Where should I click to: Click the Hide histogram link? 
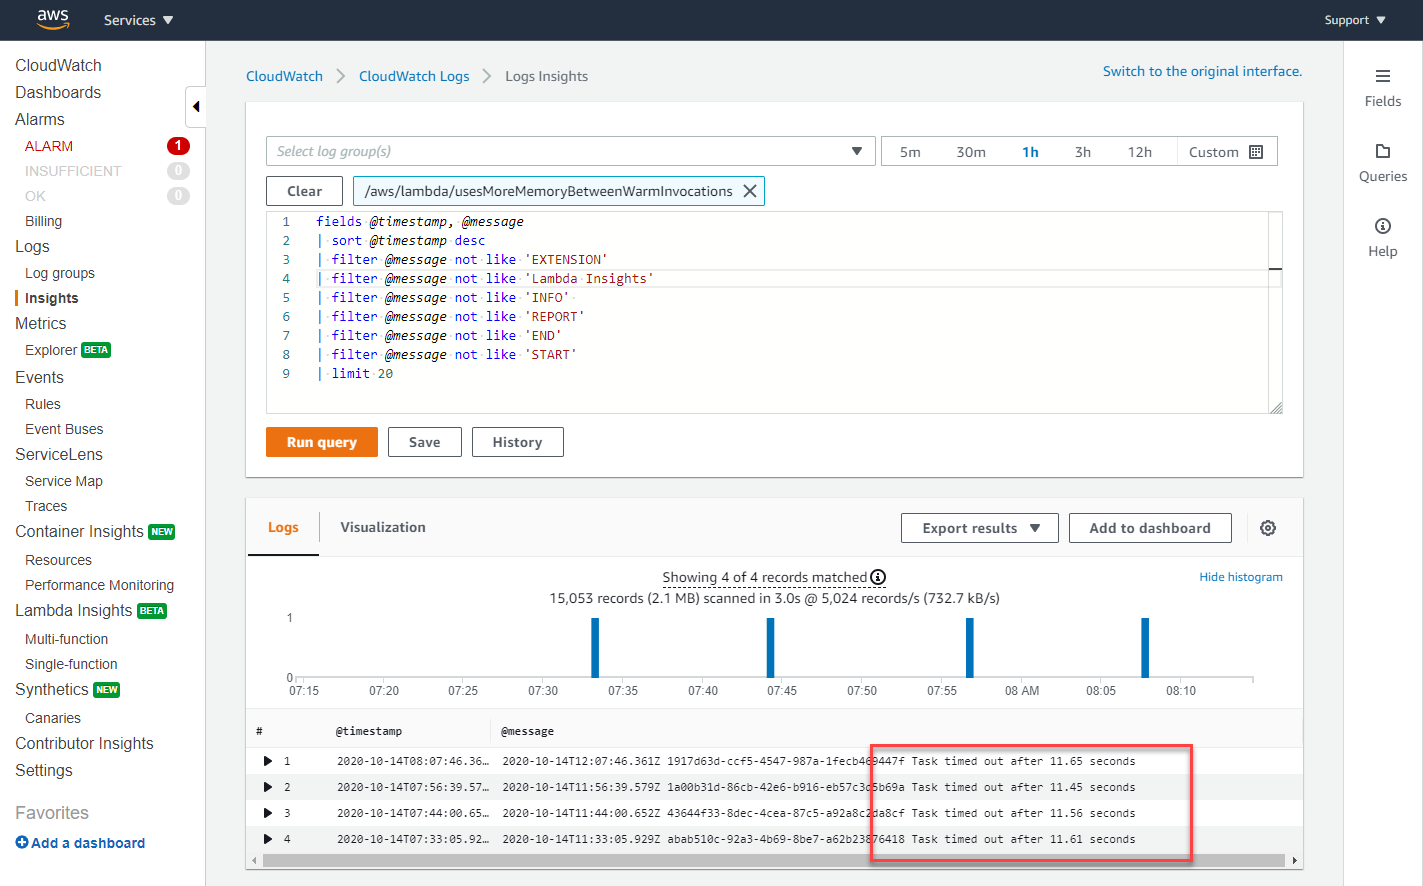tap(1240, 577)
